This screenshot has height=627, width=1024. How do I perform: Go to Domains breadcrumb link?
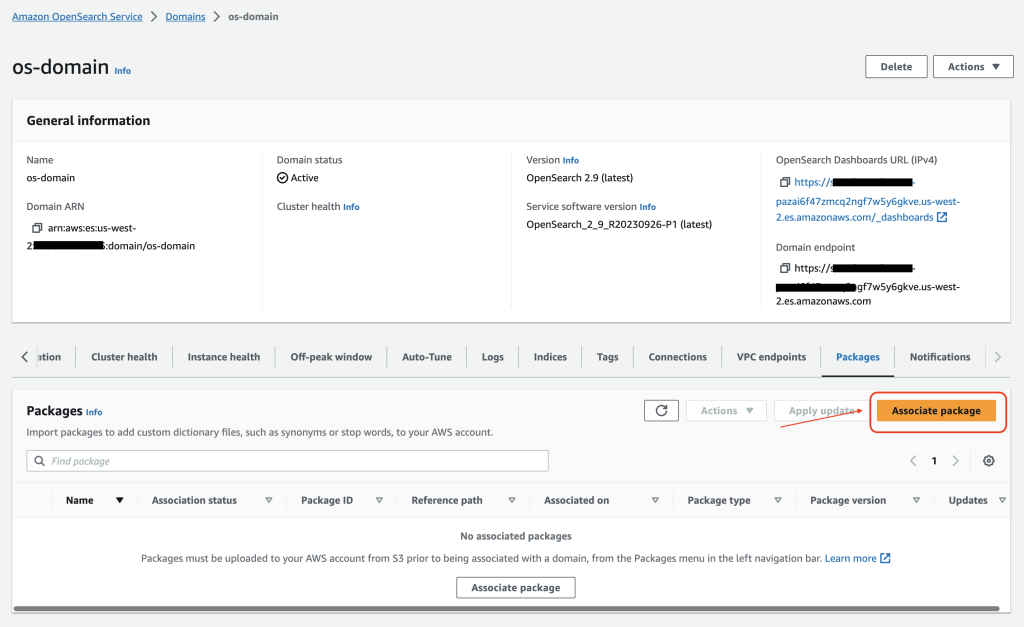pos(185,17)
